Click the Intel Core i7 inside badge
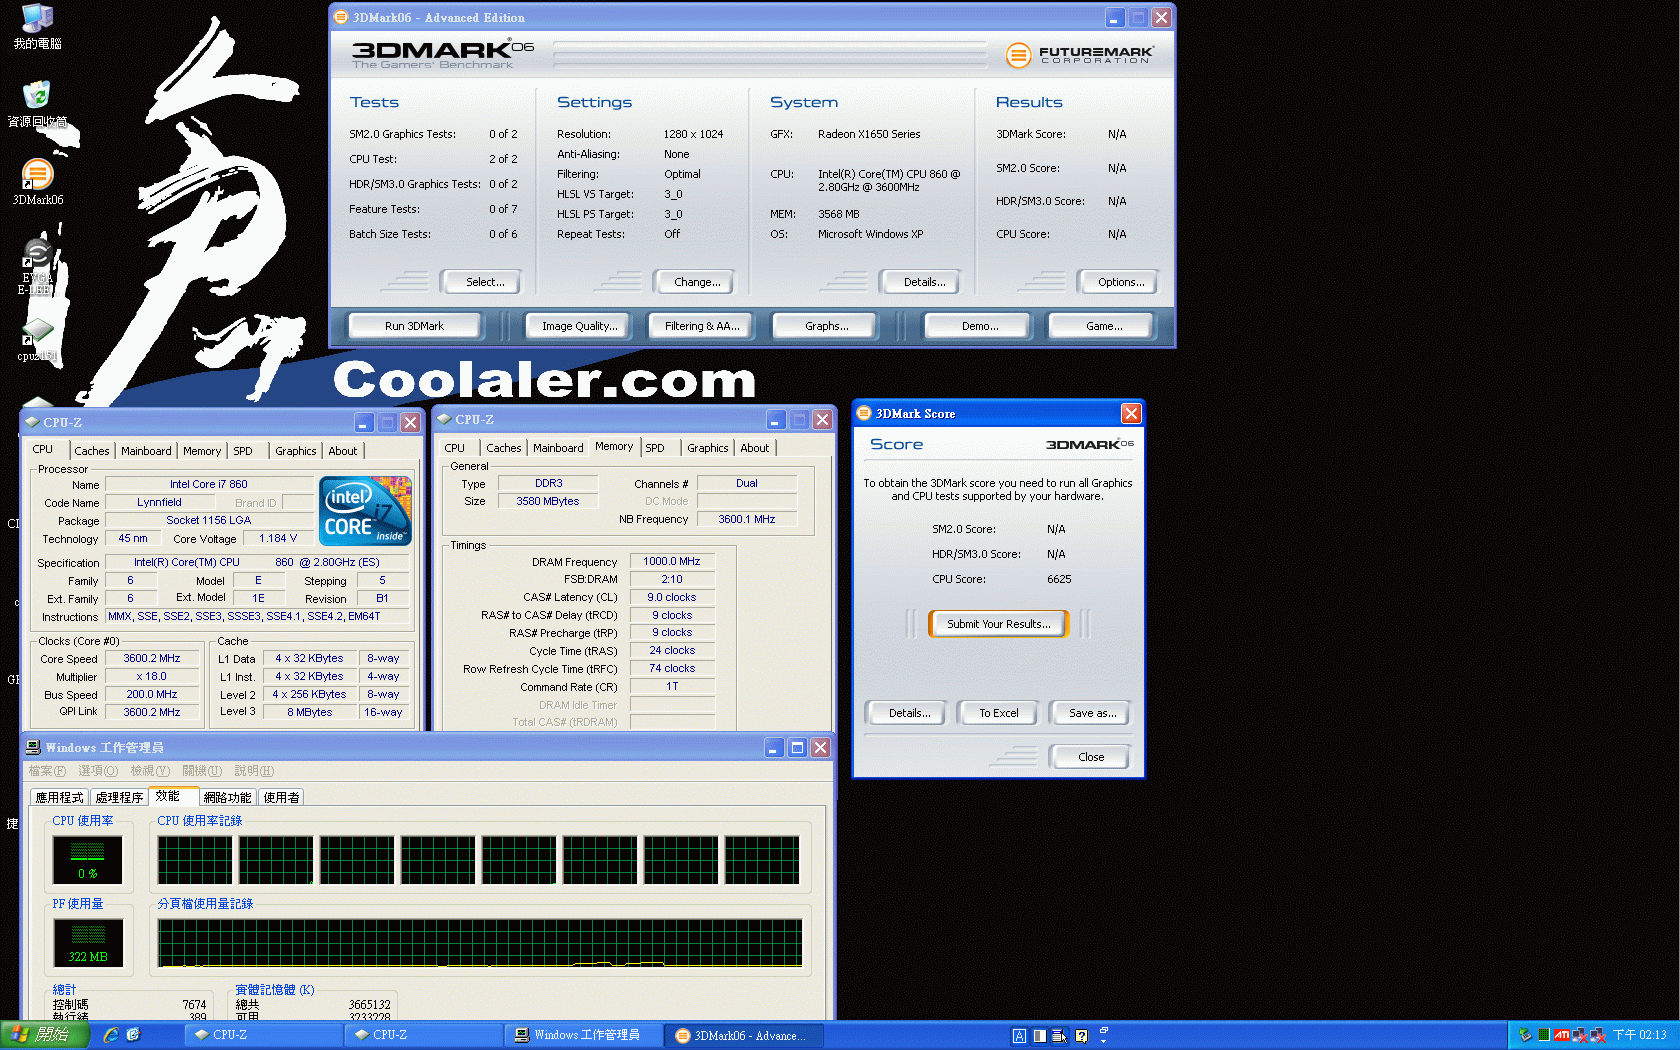 coord(365,510)
